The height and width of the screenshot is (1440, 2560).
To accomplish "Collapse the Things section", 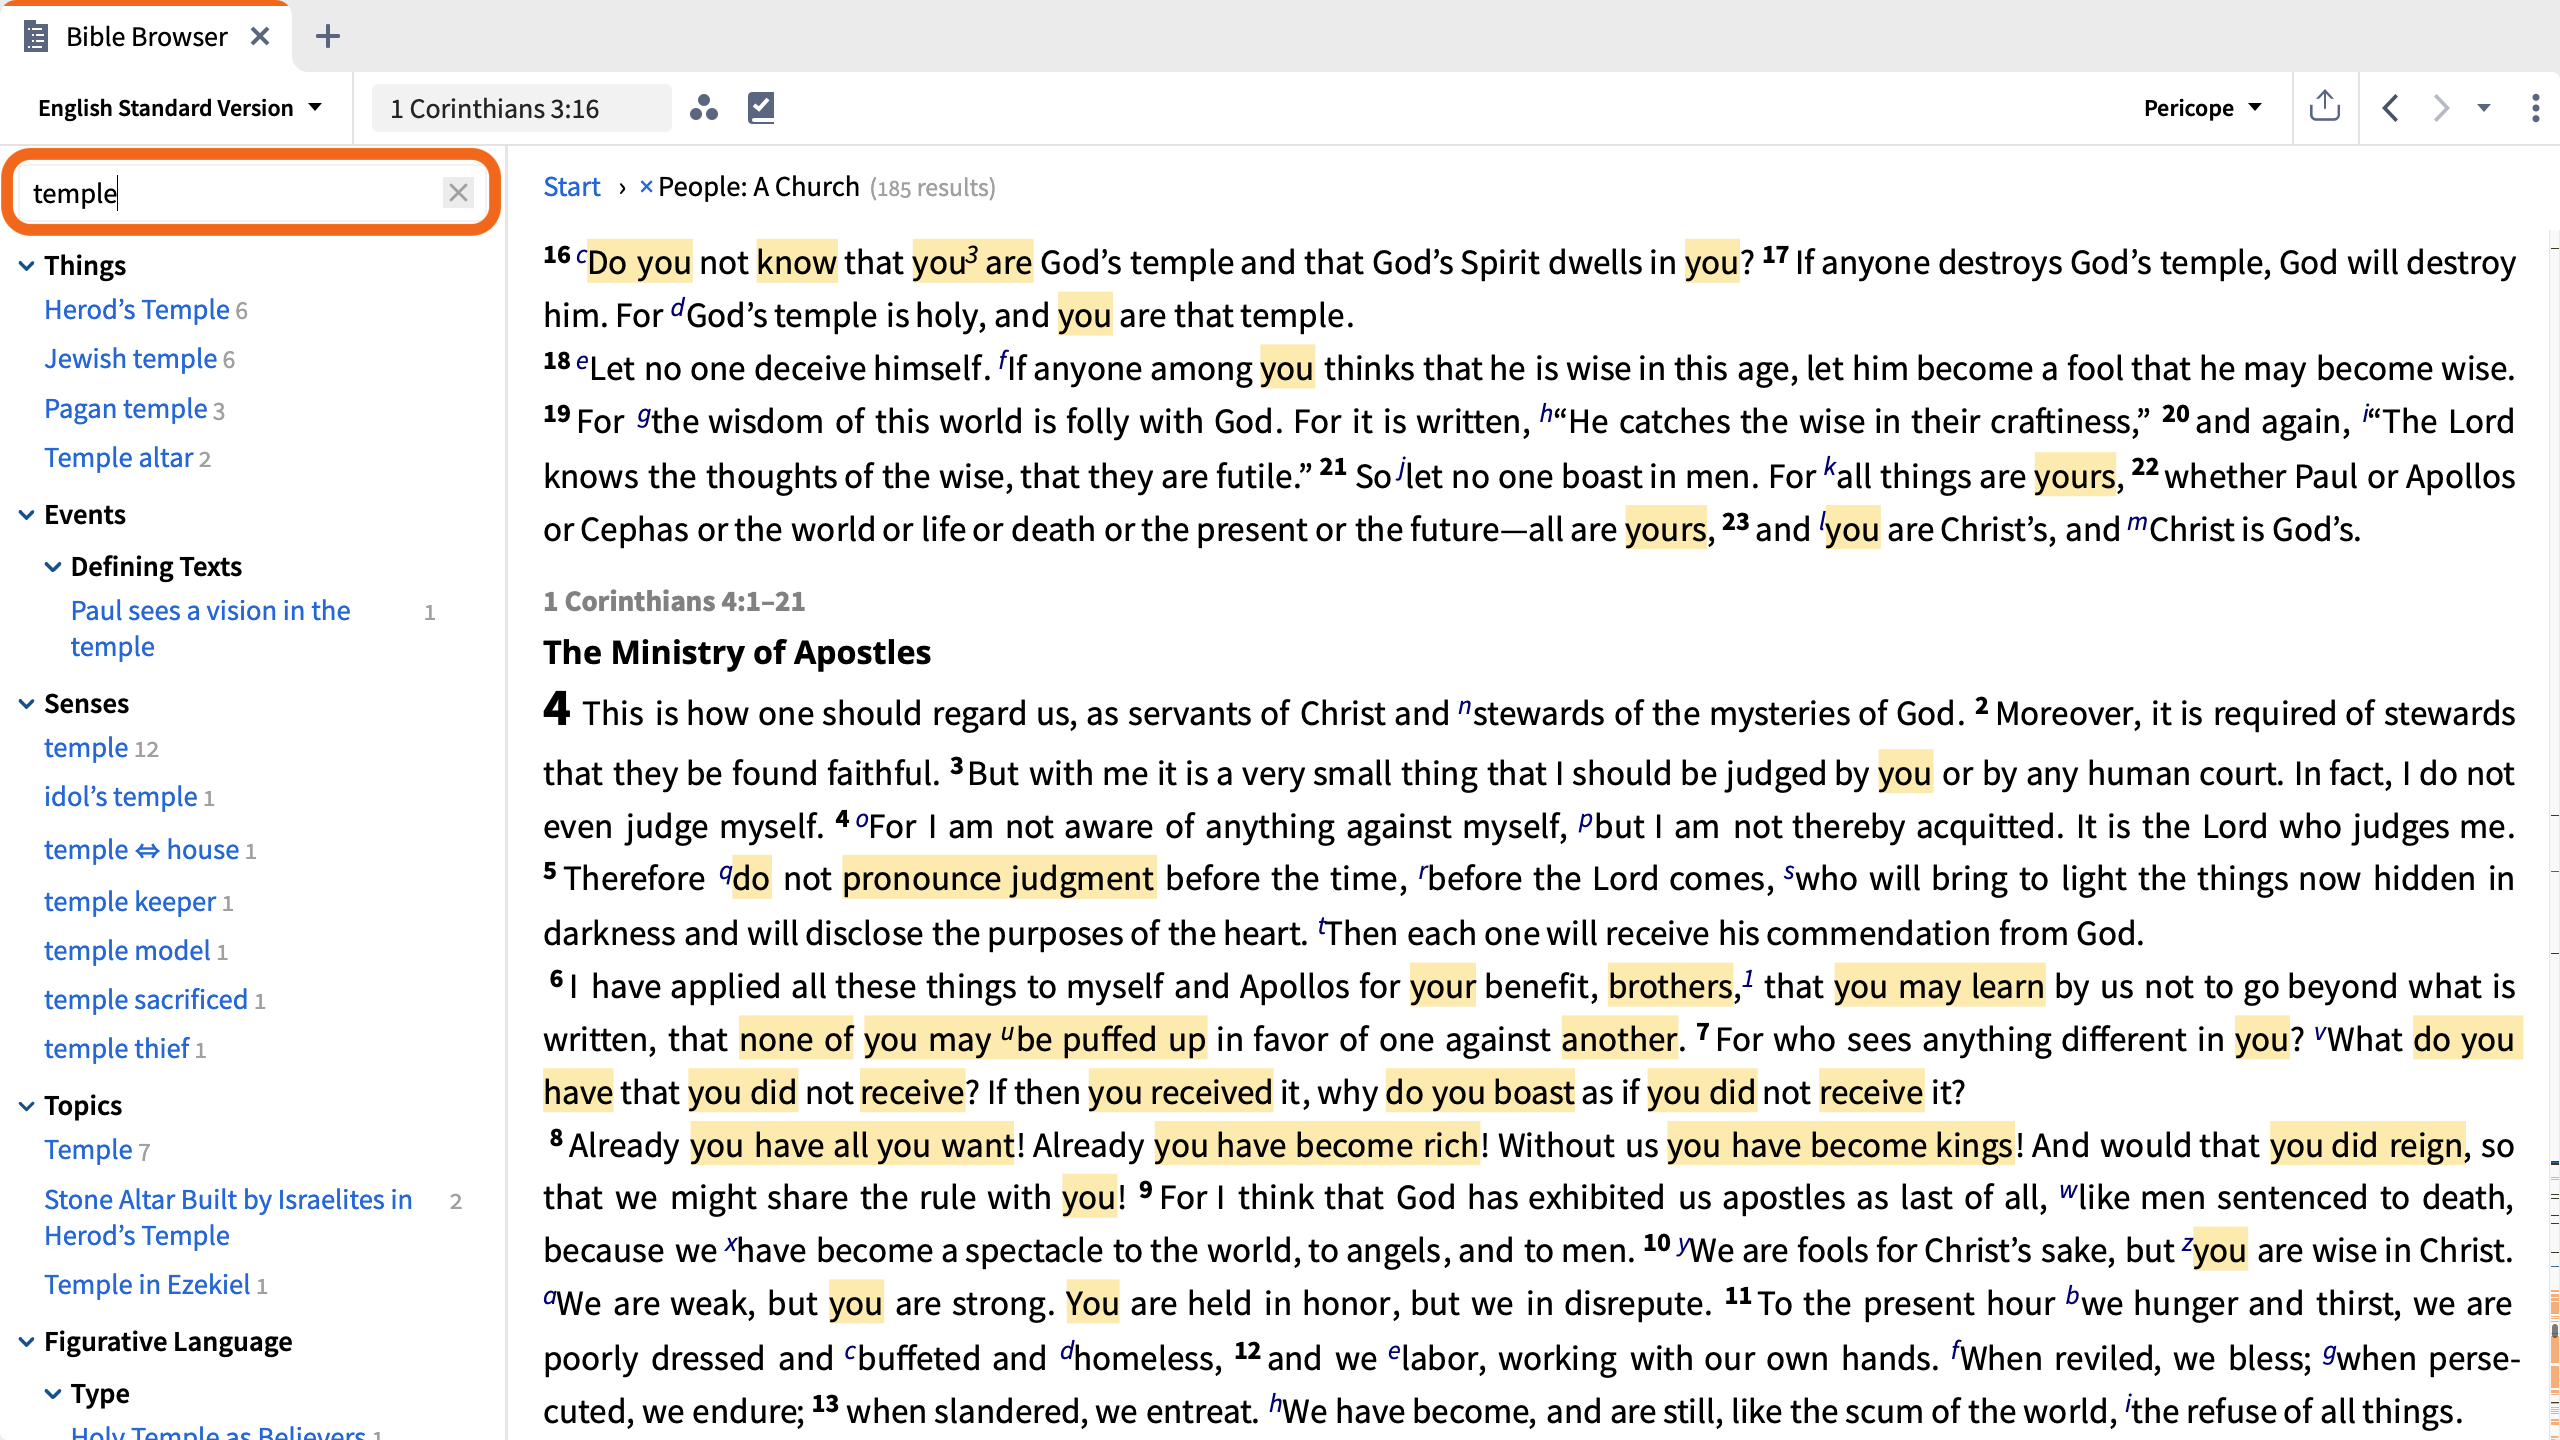I will [x=27, y=266].
